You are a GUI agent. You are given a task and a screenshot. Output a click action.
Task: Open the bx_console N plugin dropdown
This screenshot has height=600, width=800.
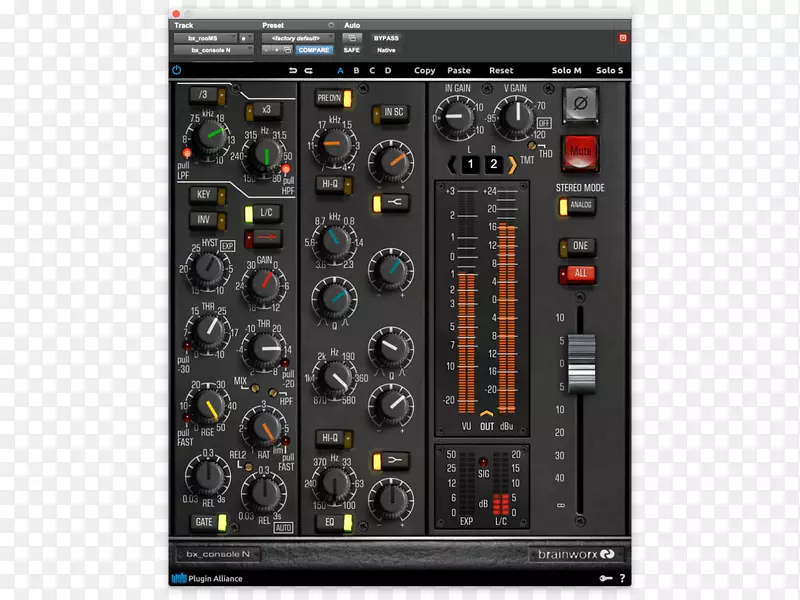209,49
